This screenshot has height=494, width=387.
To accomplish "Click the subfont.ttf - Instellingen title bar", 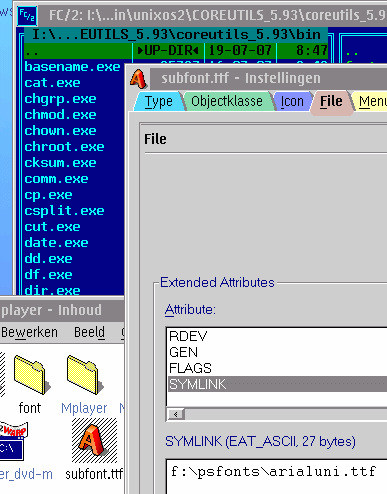I will [268, 78].
